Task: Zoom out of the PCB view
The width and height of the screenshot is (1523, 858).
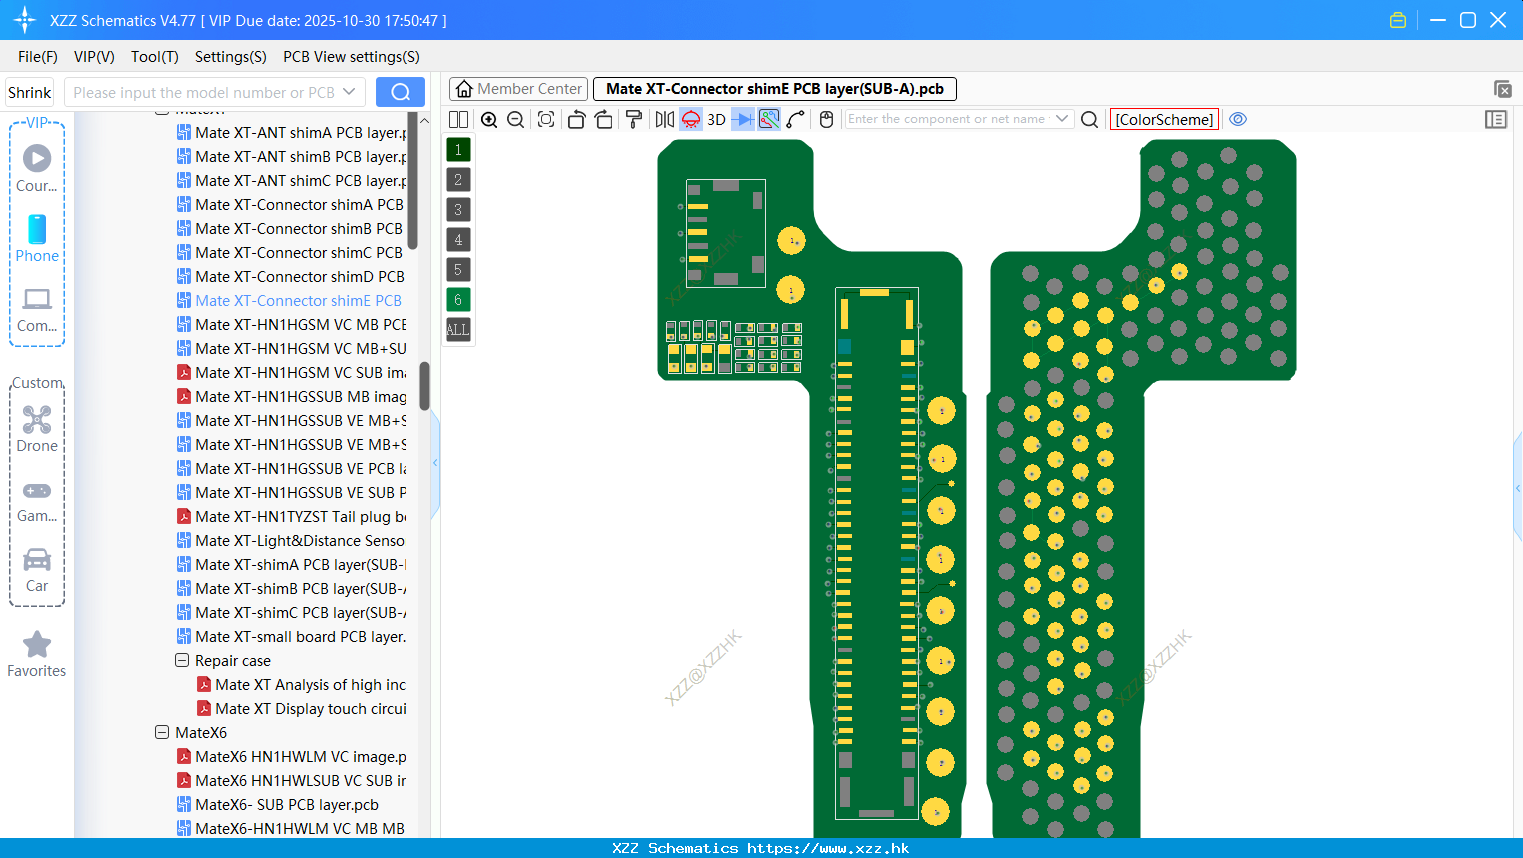Action: point(515,119)
